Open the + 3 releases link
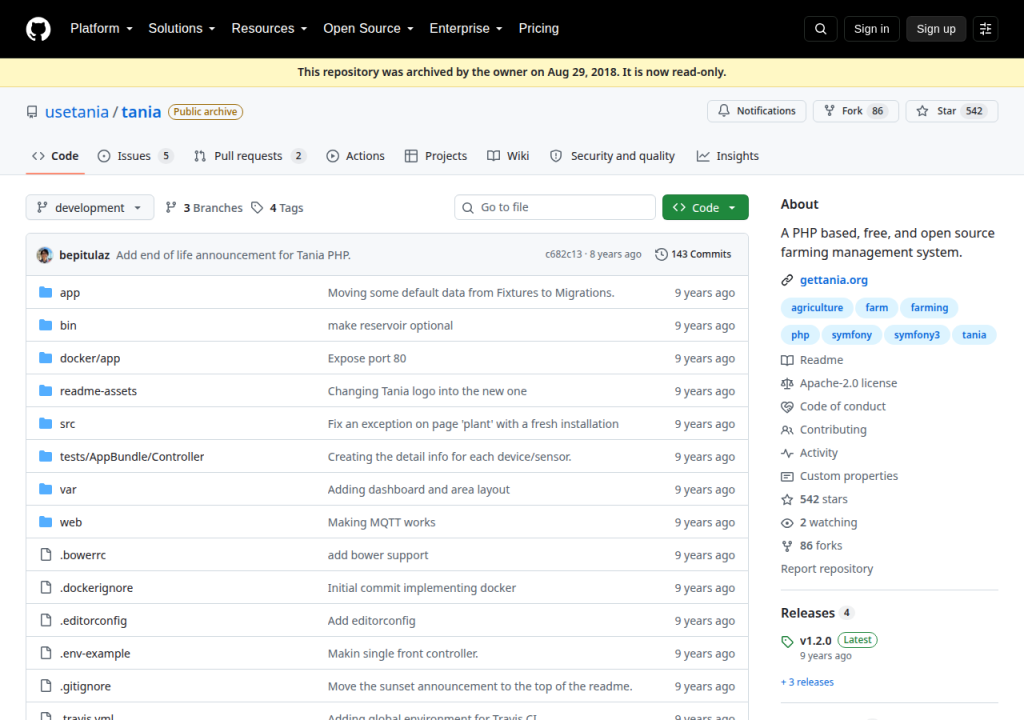 click(807, 681)
